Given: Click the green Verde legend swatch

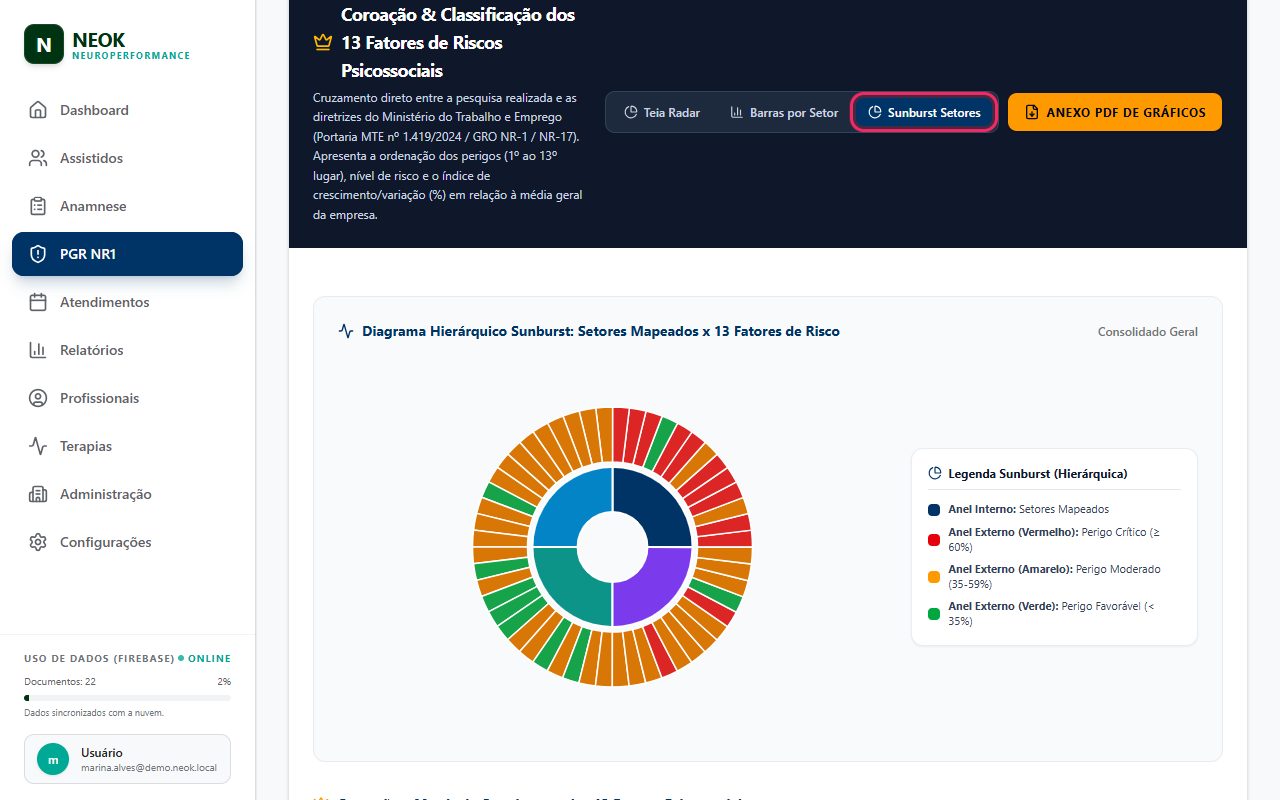Looking at the screenshot, I should [x=934, y=614].
